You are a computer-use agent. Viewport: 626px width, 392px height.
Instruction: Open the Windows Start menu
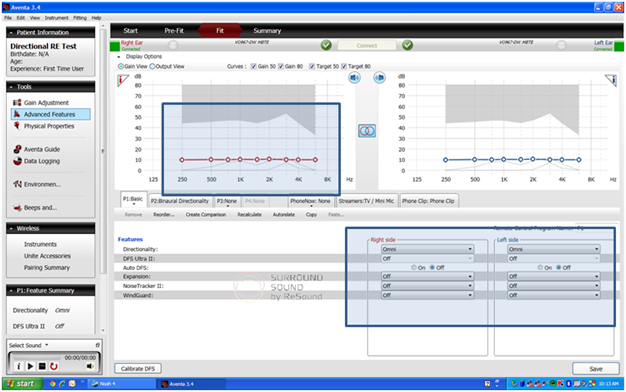click(x=22, y=384)
